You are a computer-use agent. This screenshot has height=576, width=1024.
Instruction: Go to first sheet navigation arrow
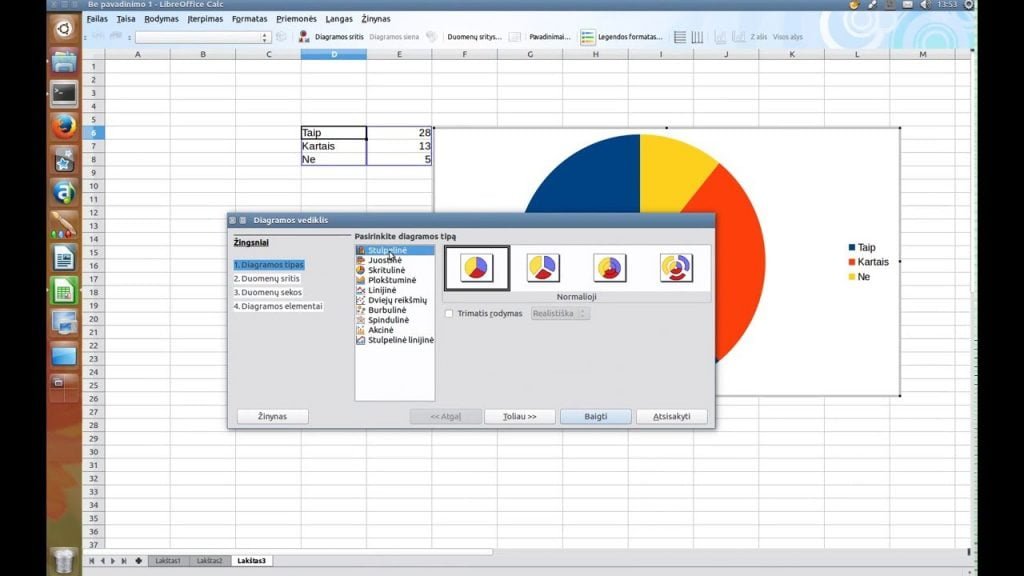point(91,560)
